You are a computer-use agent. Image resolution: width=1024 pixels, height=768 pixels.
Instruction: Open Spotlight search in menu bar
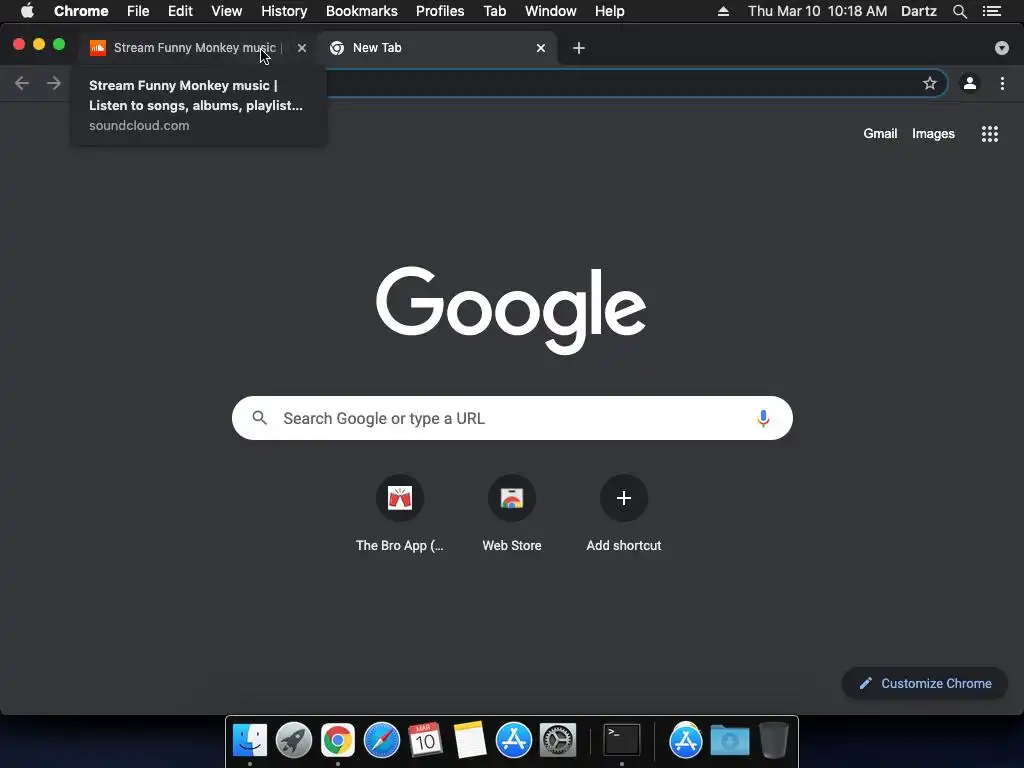[959, 11]
